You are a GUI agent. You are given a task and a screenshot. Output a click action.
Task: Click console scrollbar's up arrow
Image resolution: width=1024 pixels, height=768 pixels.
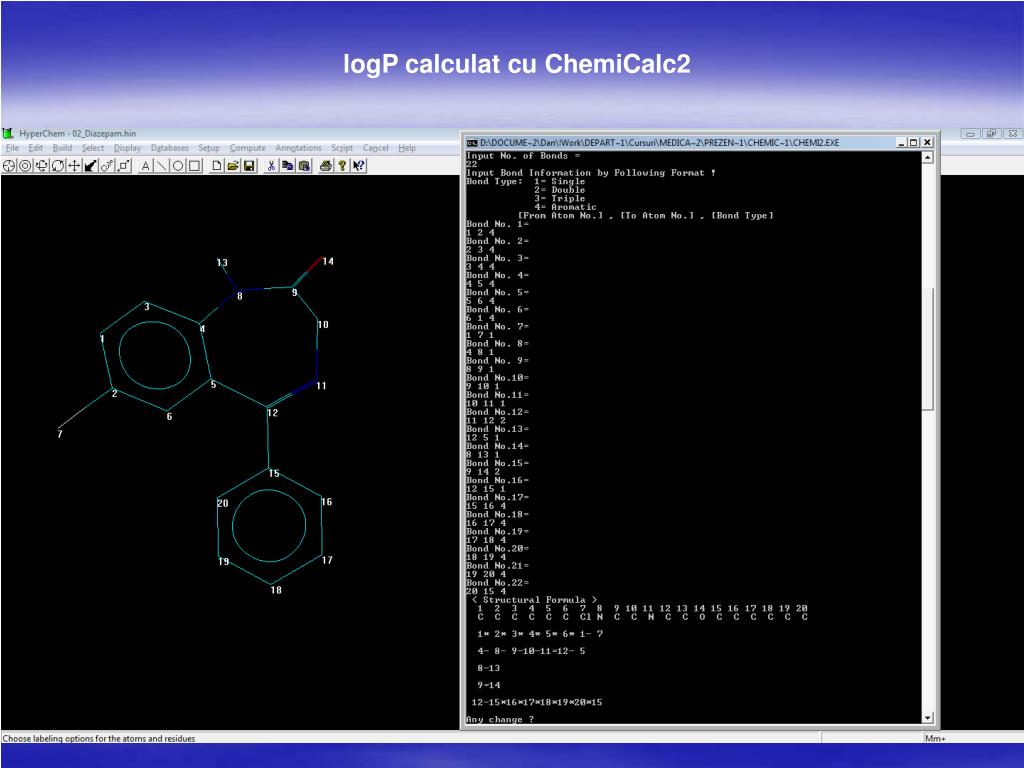point(927,157)
